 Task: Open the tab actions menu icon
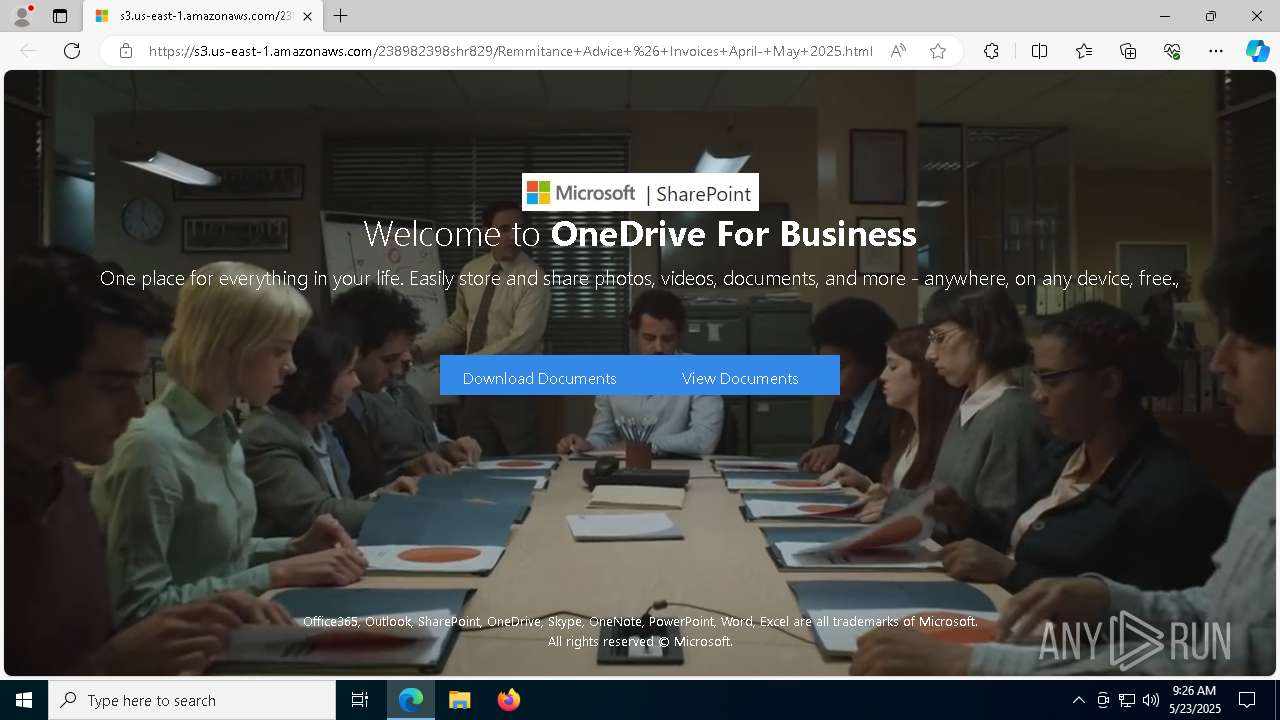60,16
